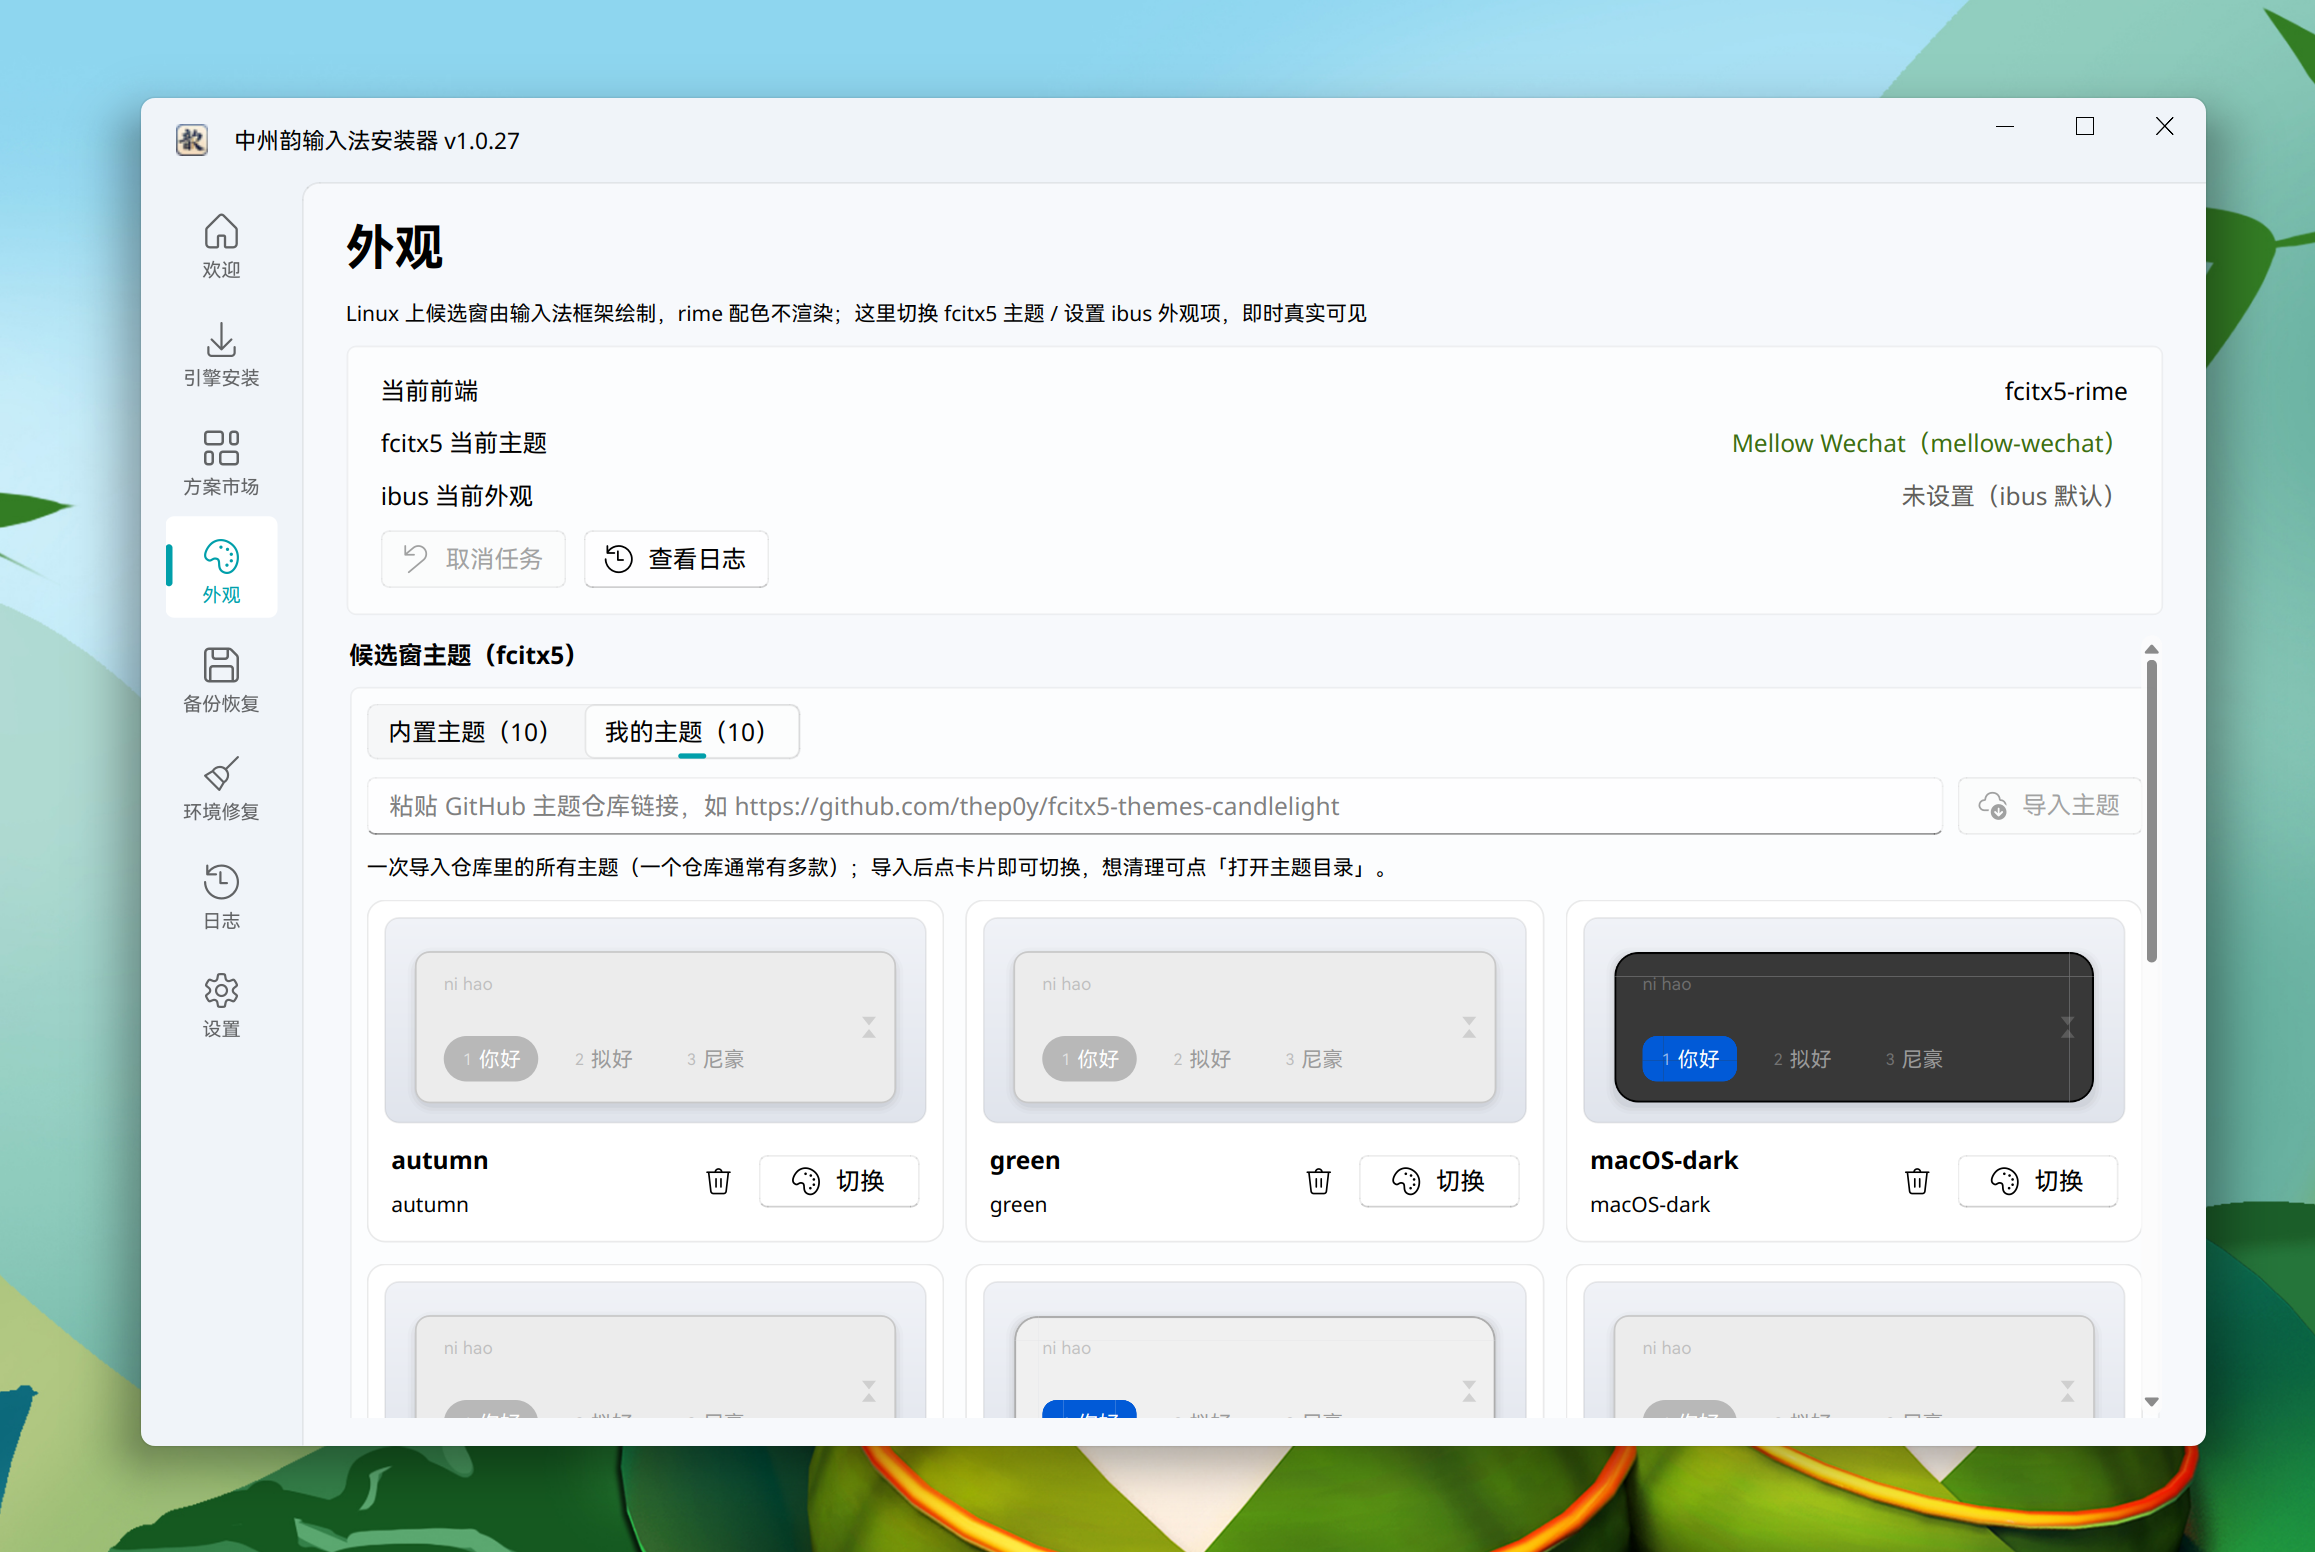Apply macOS-dark theme with 切换 button
Viewport: 2315px width, 1552px height.
[x=2037, y=1181]
